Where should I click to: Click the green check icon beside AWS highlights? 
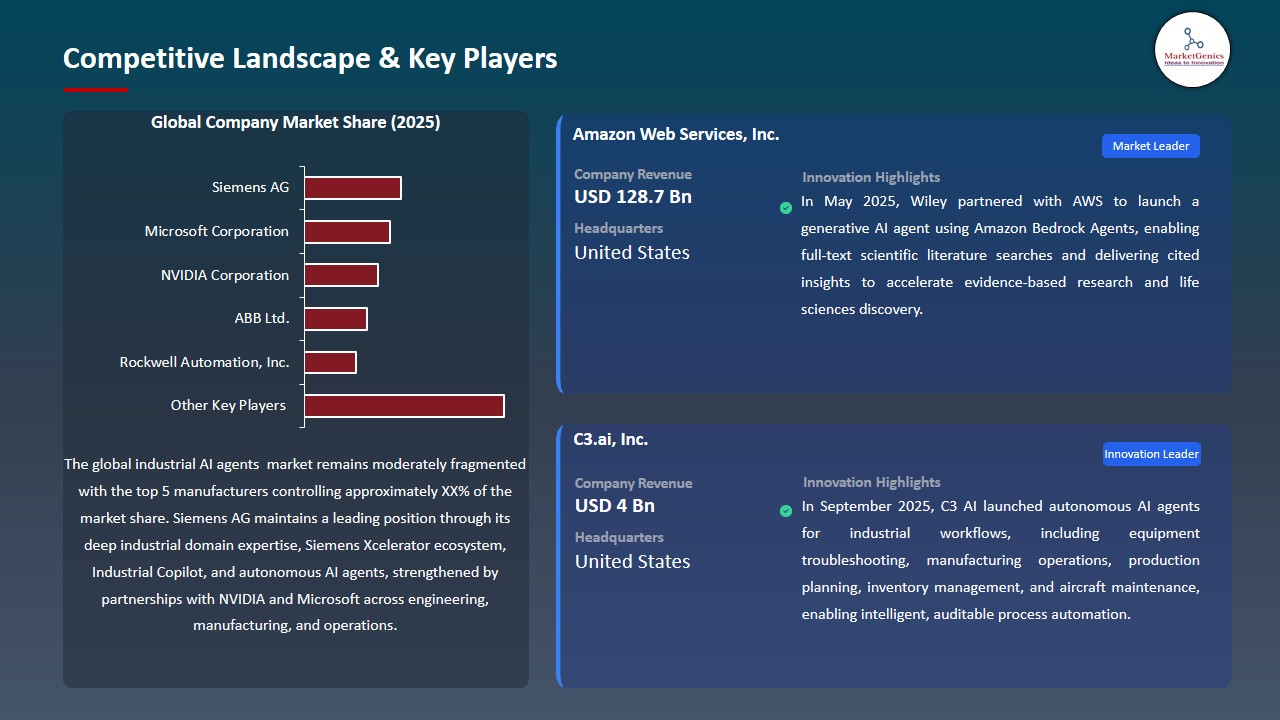point(786,208)
